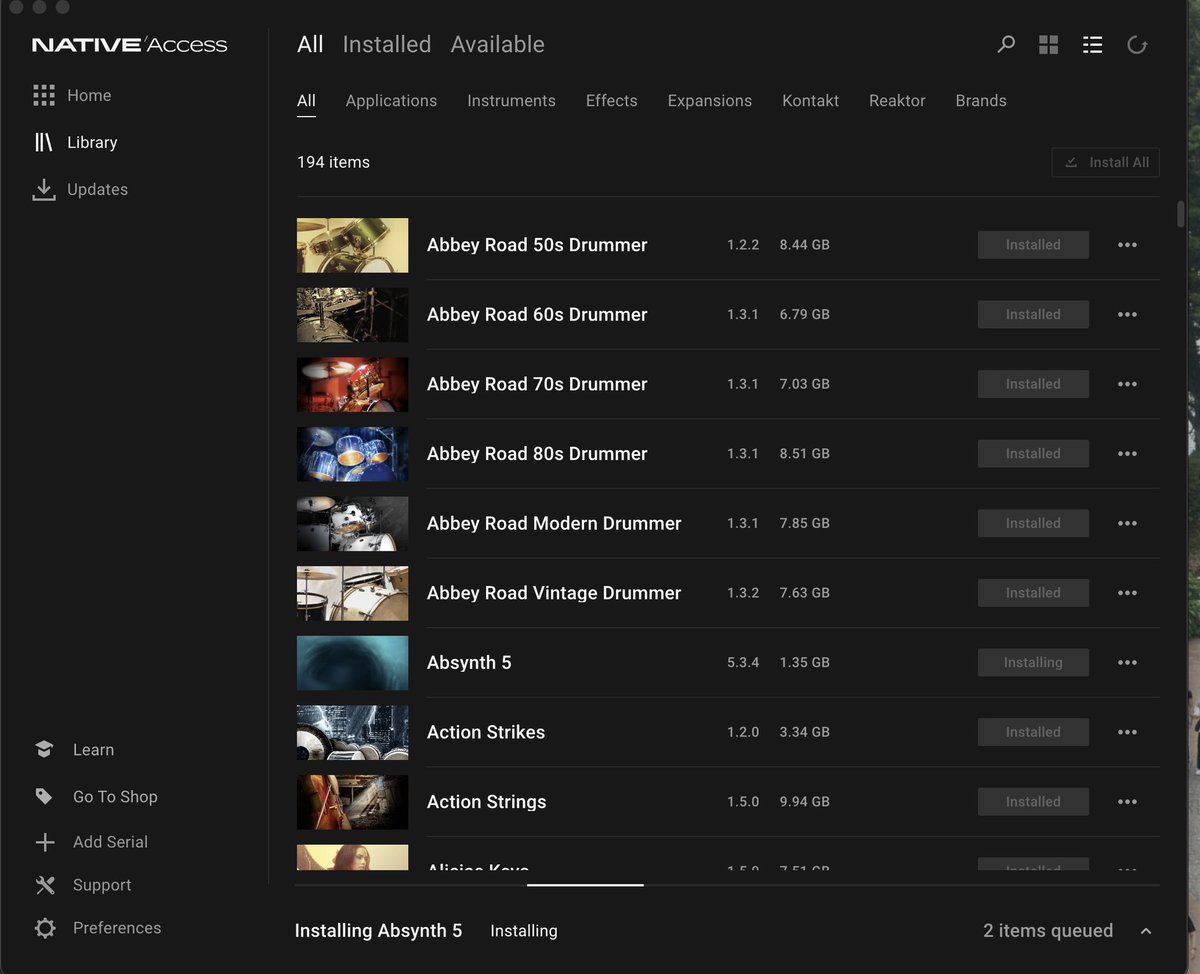Screen dimensions: 1200x974
Task: Click the 194 items count
Action: (333, 162)
